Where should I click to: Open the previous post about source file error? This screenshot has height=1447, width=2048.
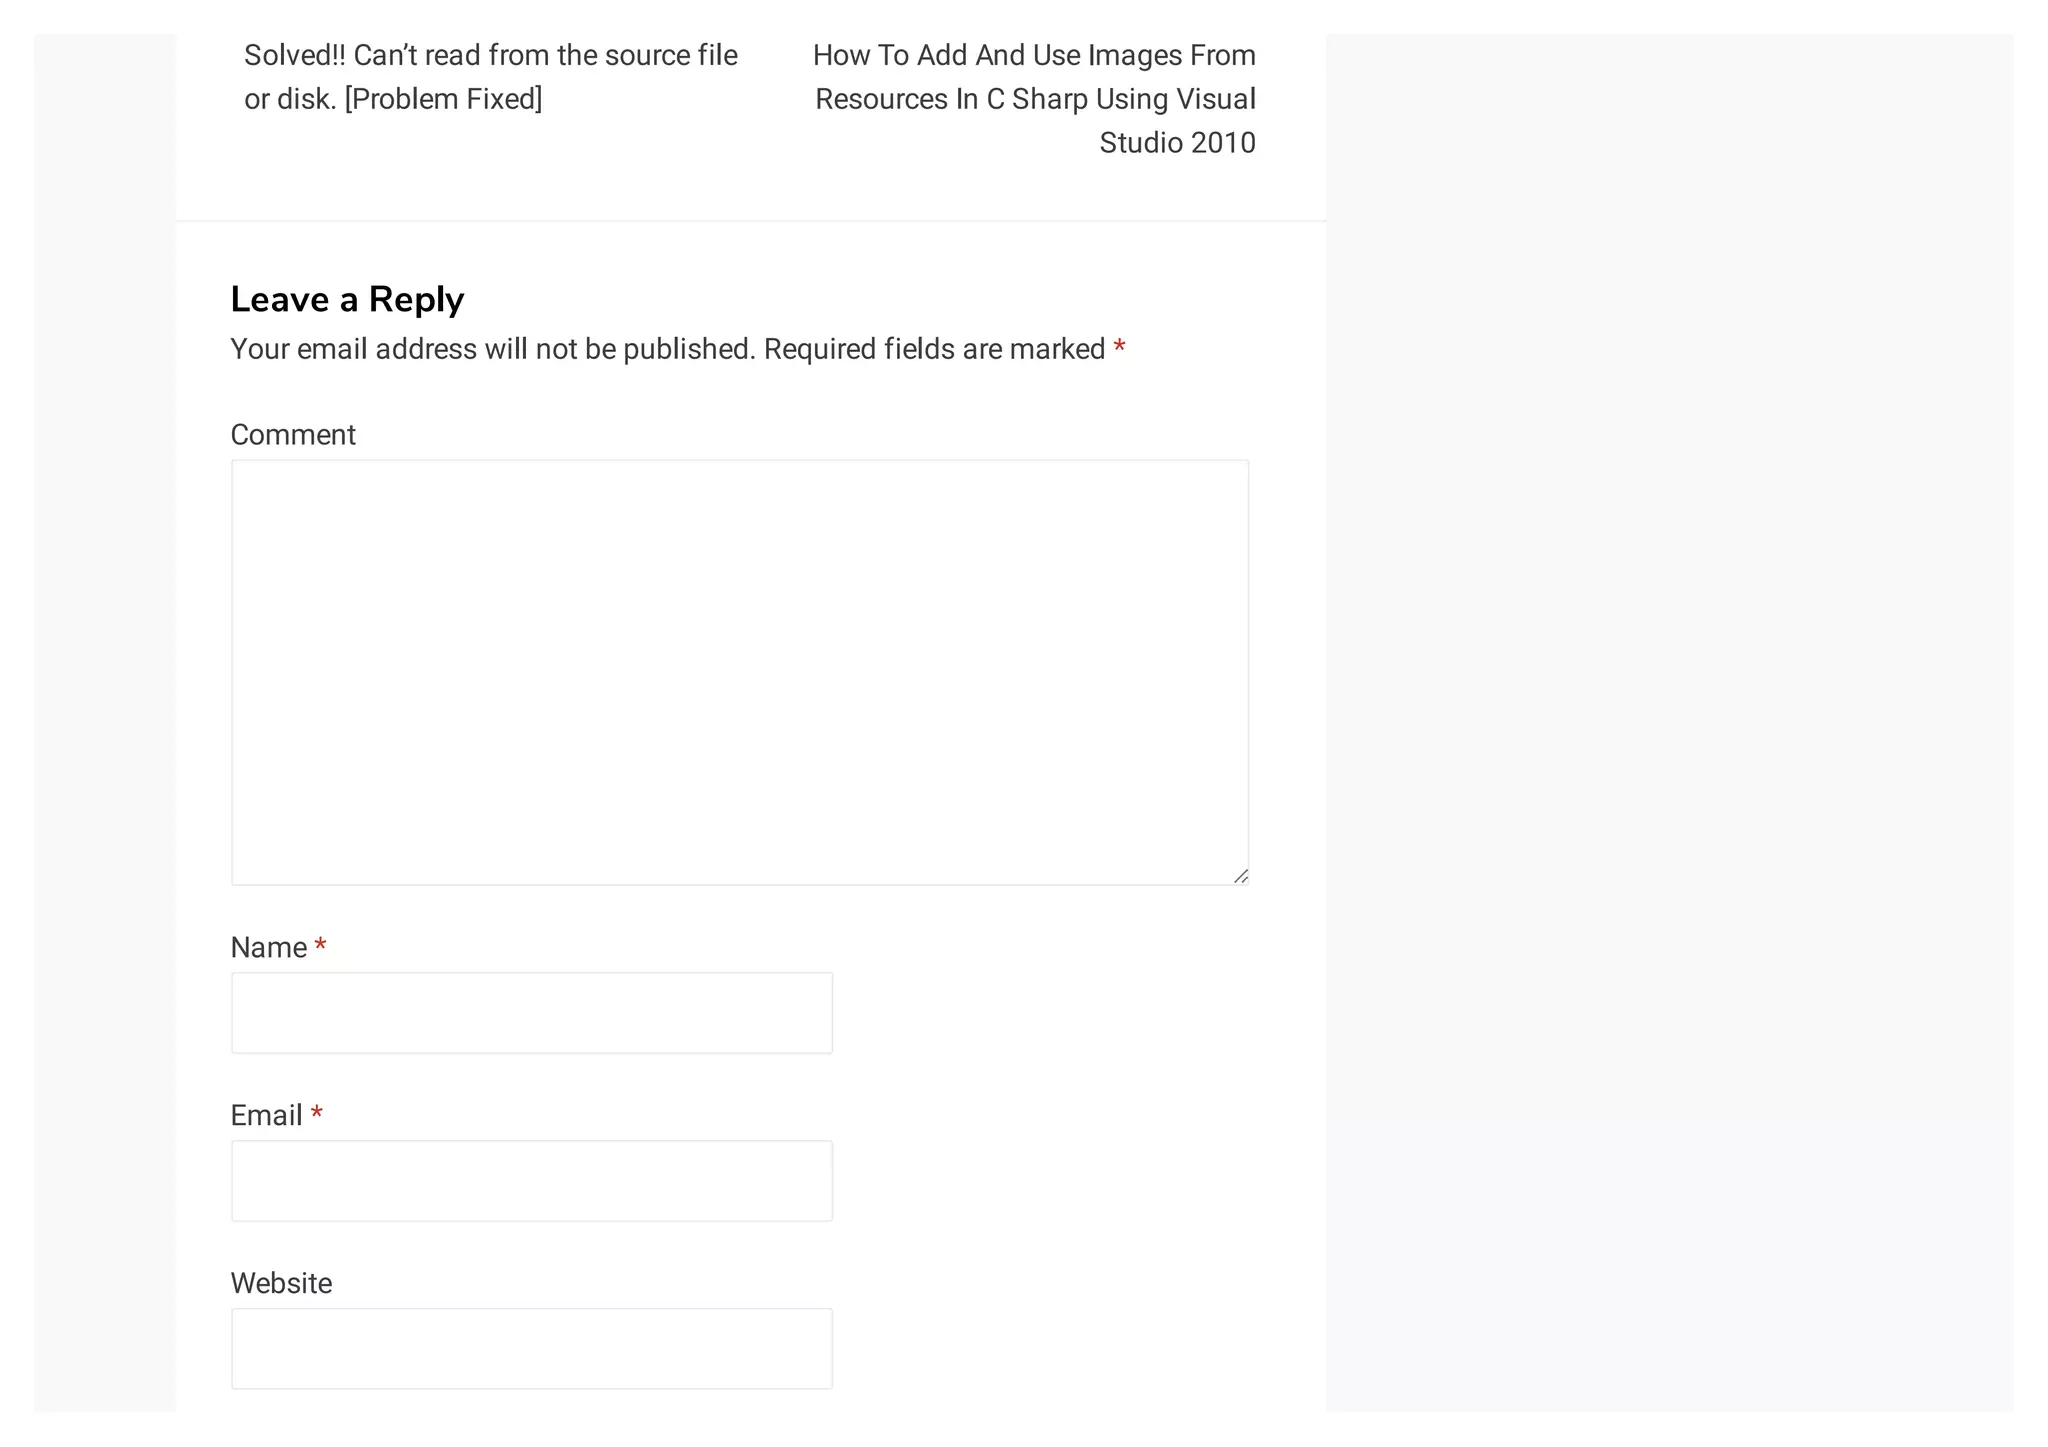click(x=490, y=56)
